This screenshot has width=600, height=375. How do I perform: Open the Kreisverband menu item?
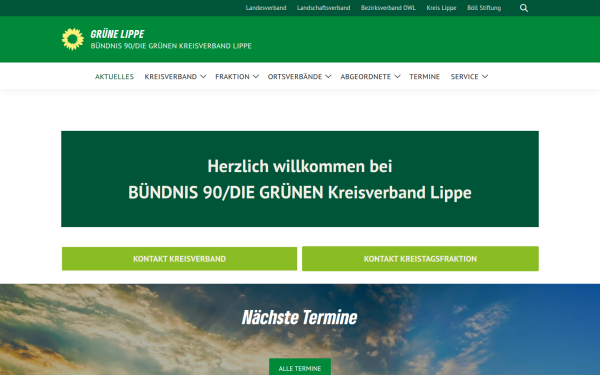pos(171,77)
